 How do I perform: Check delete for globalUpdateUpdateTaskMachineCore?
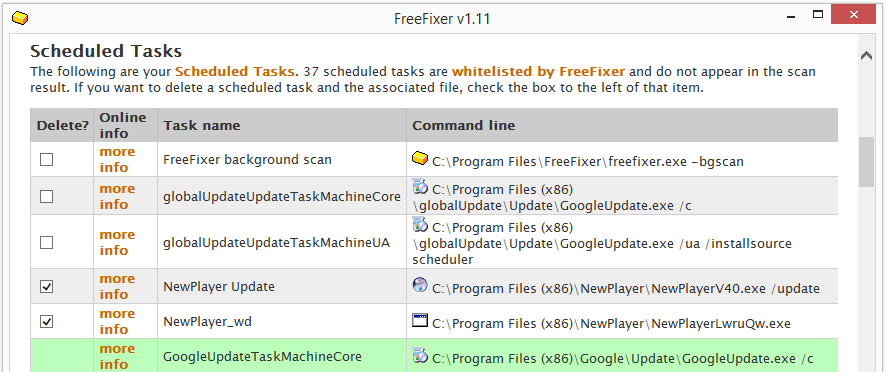pos(46,196)
